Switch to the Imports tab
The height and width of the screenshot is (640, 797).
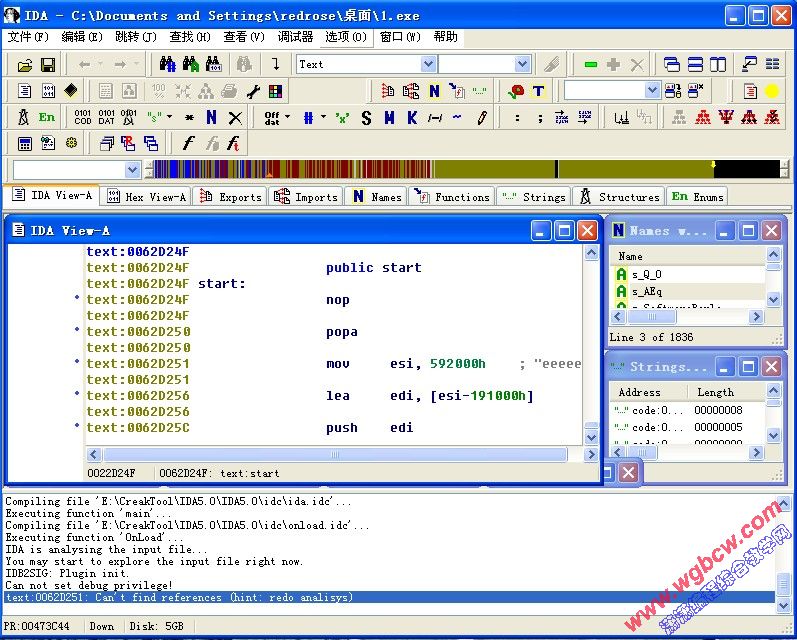(x=305, y=197)
